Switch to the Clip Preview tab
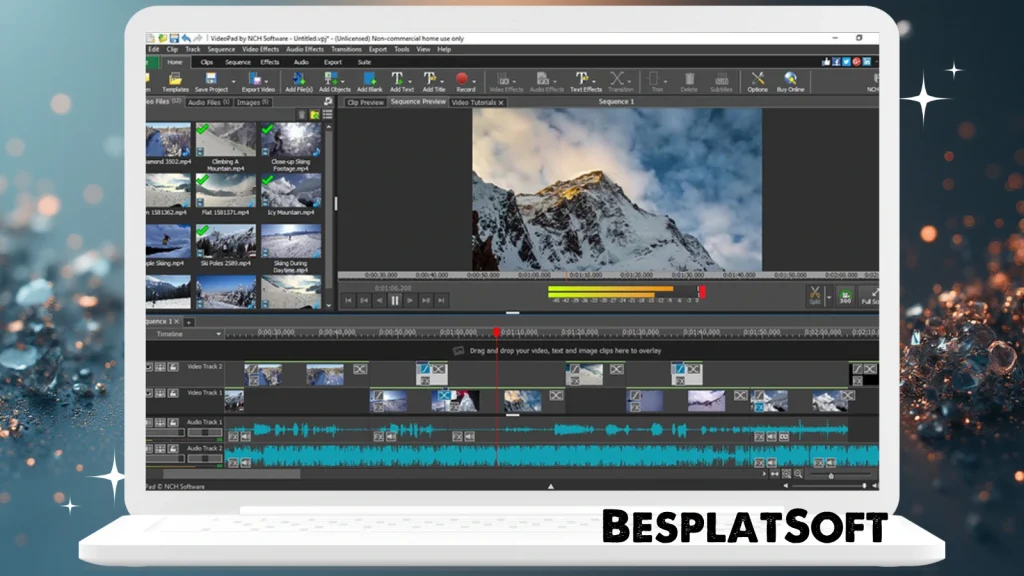Image resolution: width=1024 pixels, height=576 pixels. coord(365,102)
